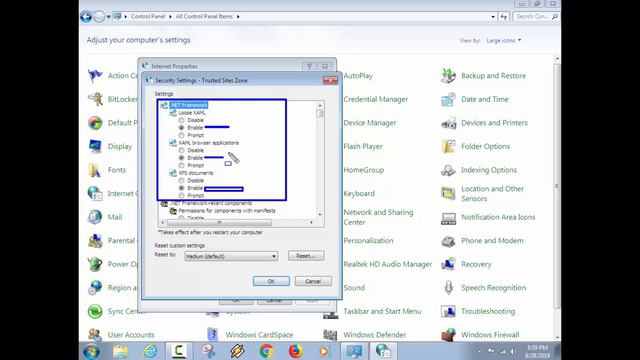Click the Forward navigation button
Viewport: 640px width, 360px height.
coord(99,17)
